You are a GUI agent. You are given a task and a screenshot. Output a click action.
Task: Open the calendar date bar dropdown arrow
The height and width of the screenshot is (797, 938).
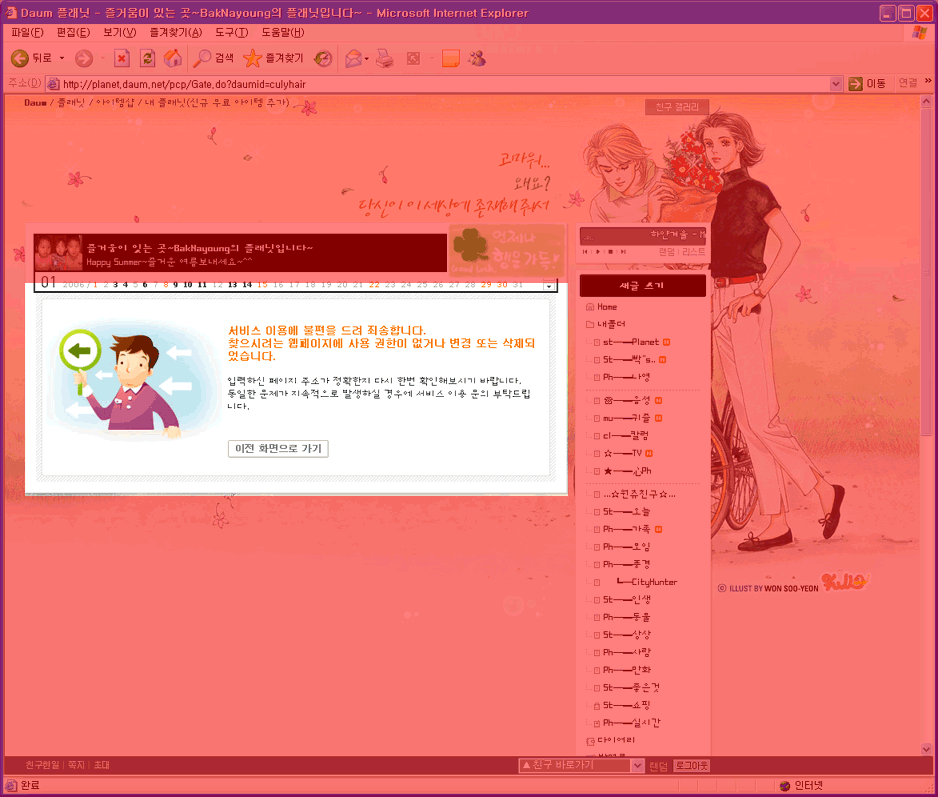pyautogui.click(x=548, y=285)
